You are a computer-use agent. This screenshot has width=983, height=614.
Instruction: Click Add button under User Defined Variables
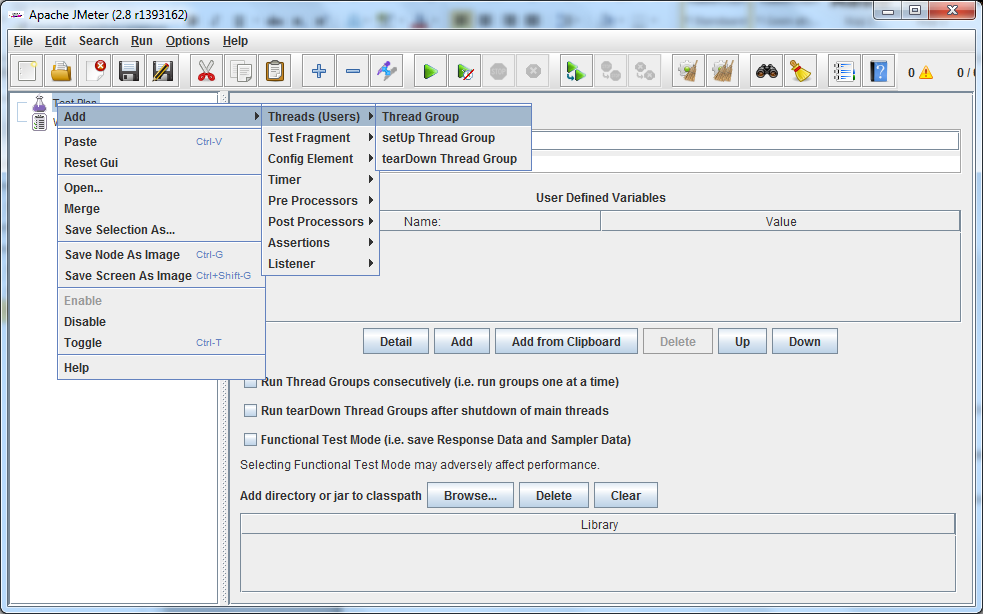[x=461, y=342]
